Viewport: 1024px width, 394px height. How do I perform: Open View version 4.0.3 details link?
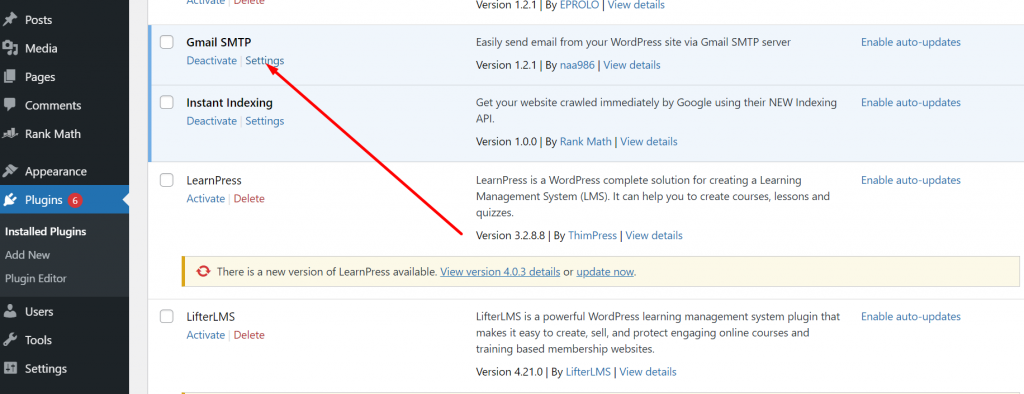(x=500, y=272)
